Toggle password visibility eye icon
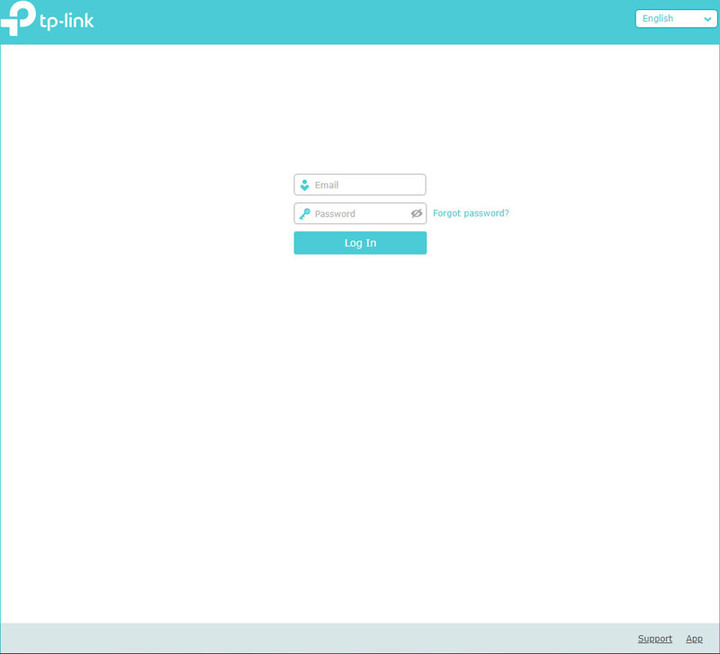 click(x=416, y=214)
